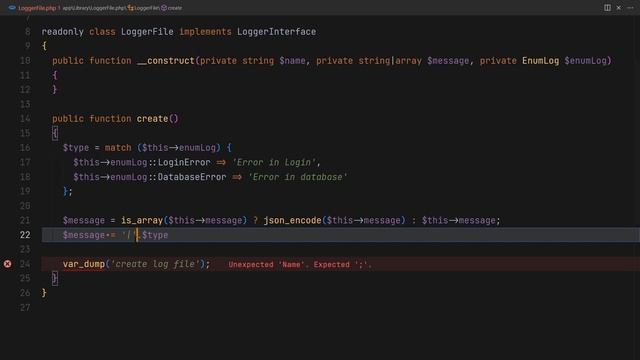The image size is (640, 360).
Task: Click __construct function name
Action: (166, 61)
